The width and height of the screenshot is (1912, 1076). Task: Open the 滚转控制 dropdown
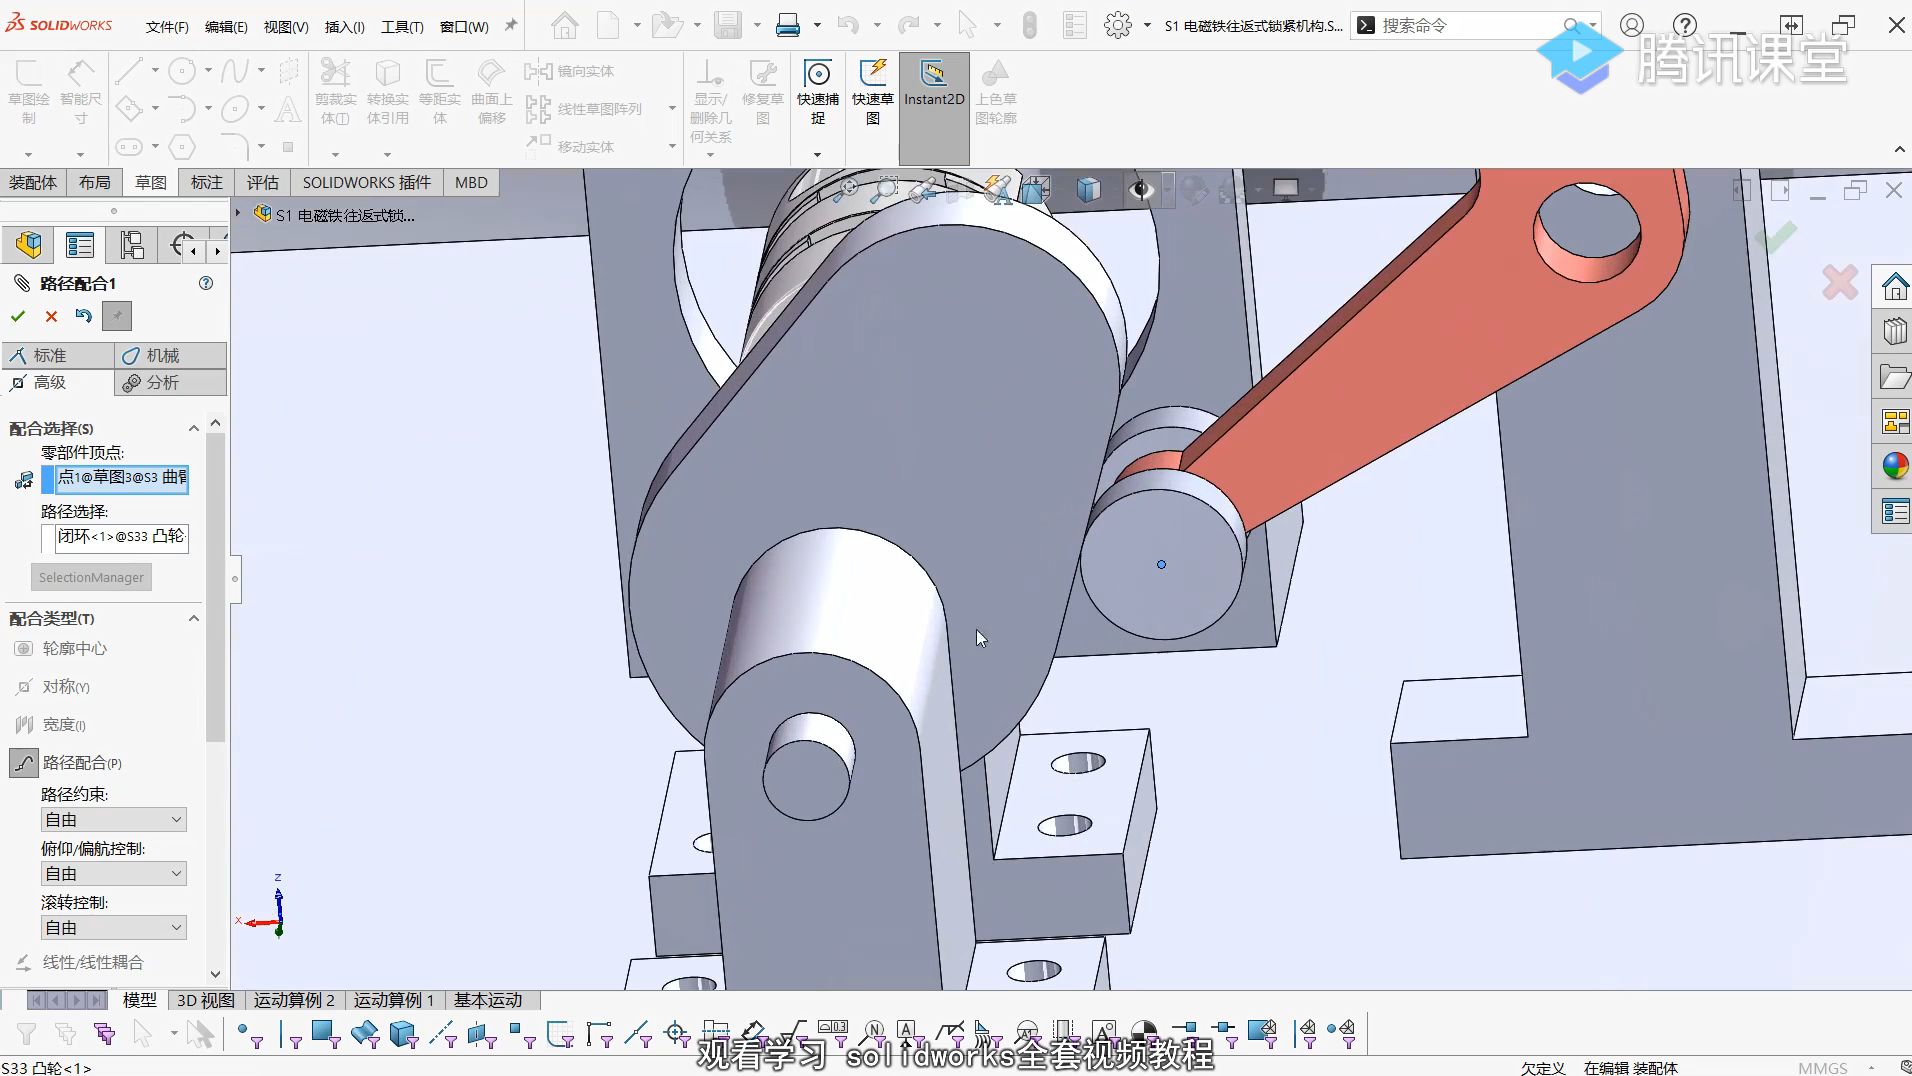pos(113,928)
